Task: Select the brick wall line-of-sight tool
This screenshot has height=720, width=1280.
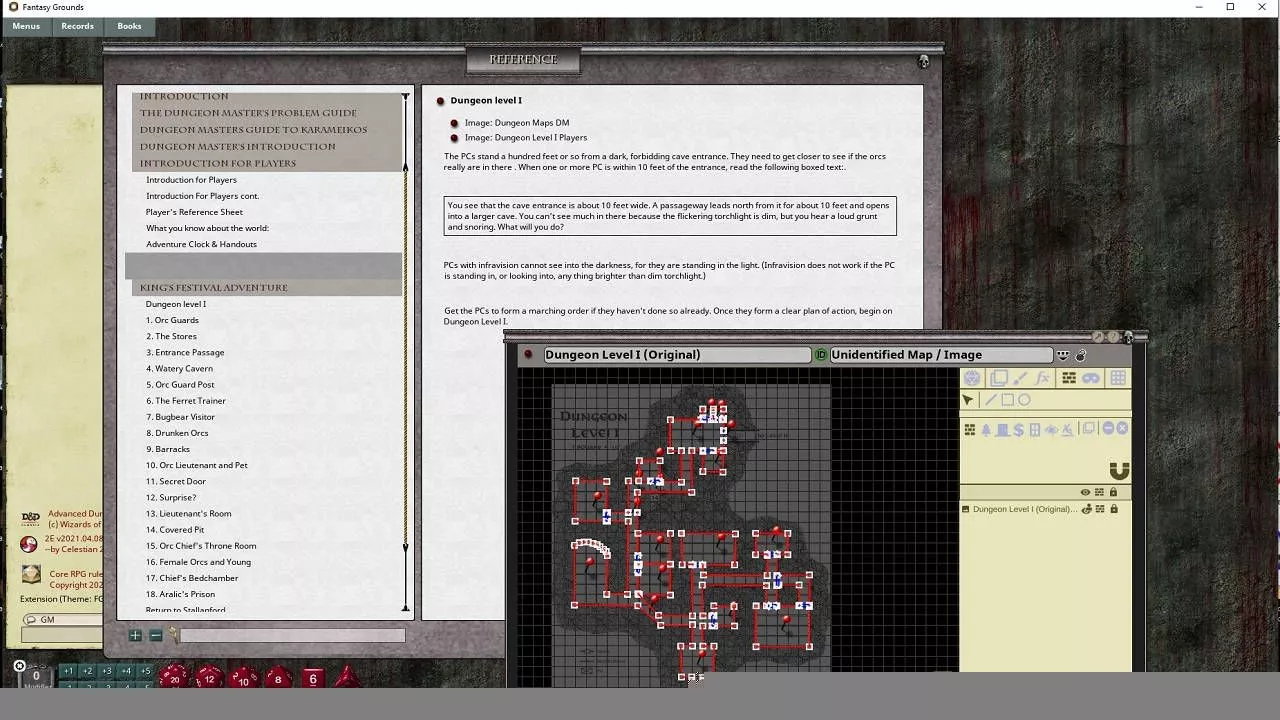Action: click(x=1069, y=378)
